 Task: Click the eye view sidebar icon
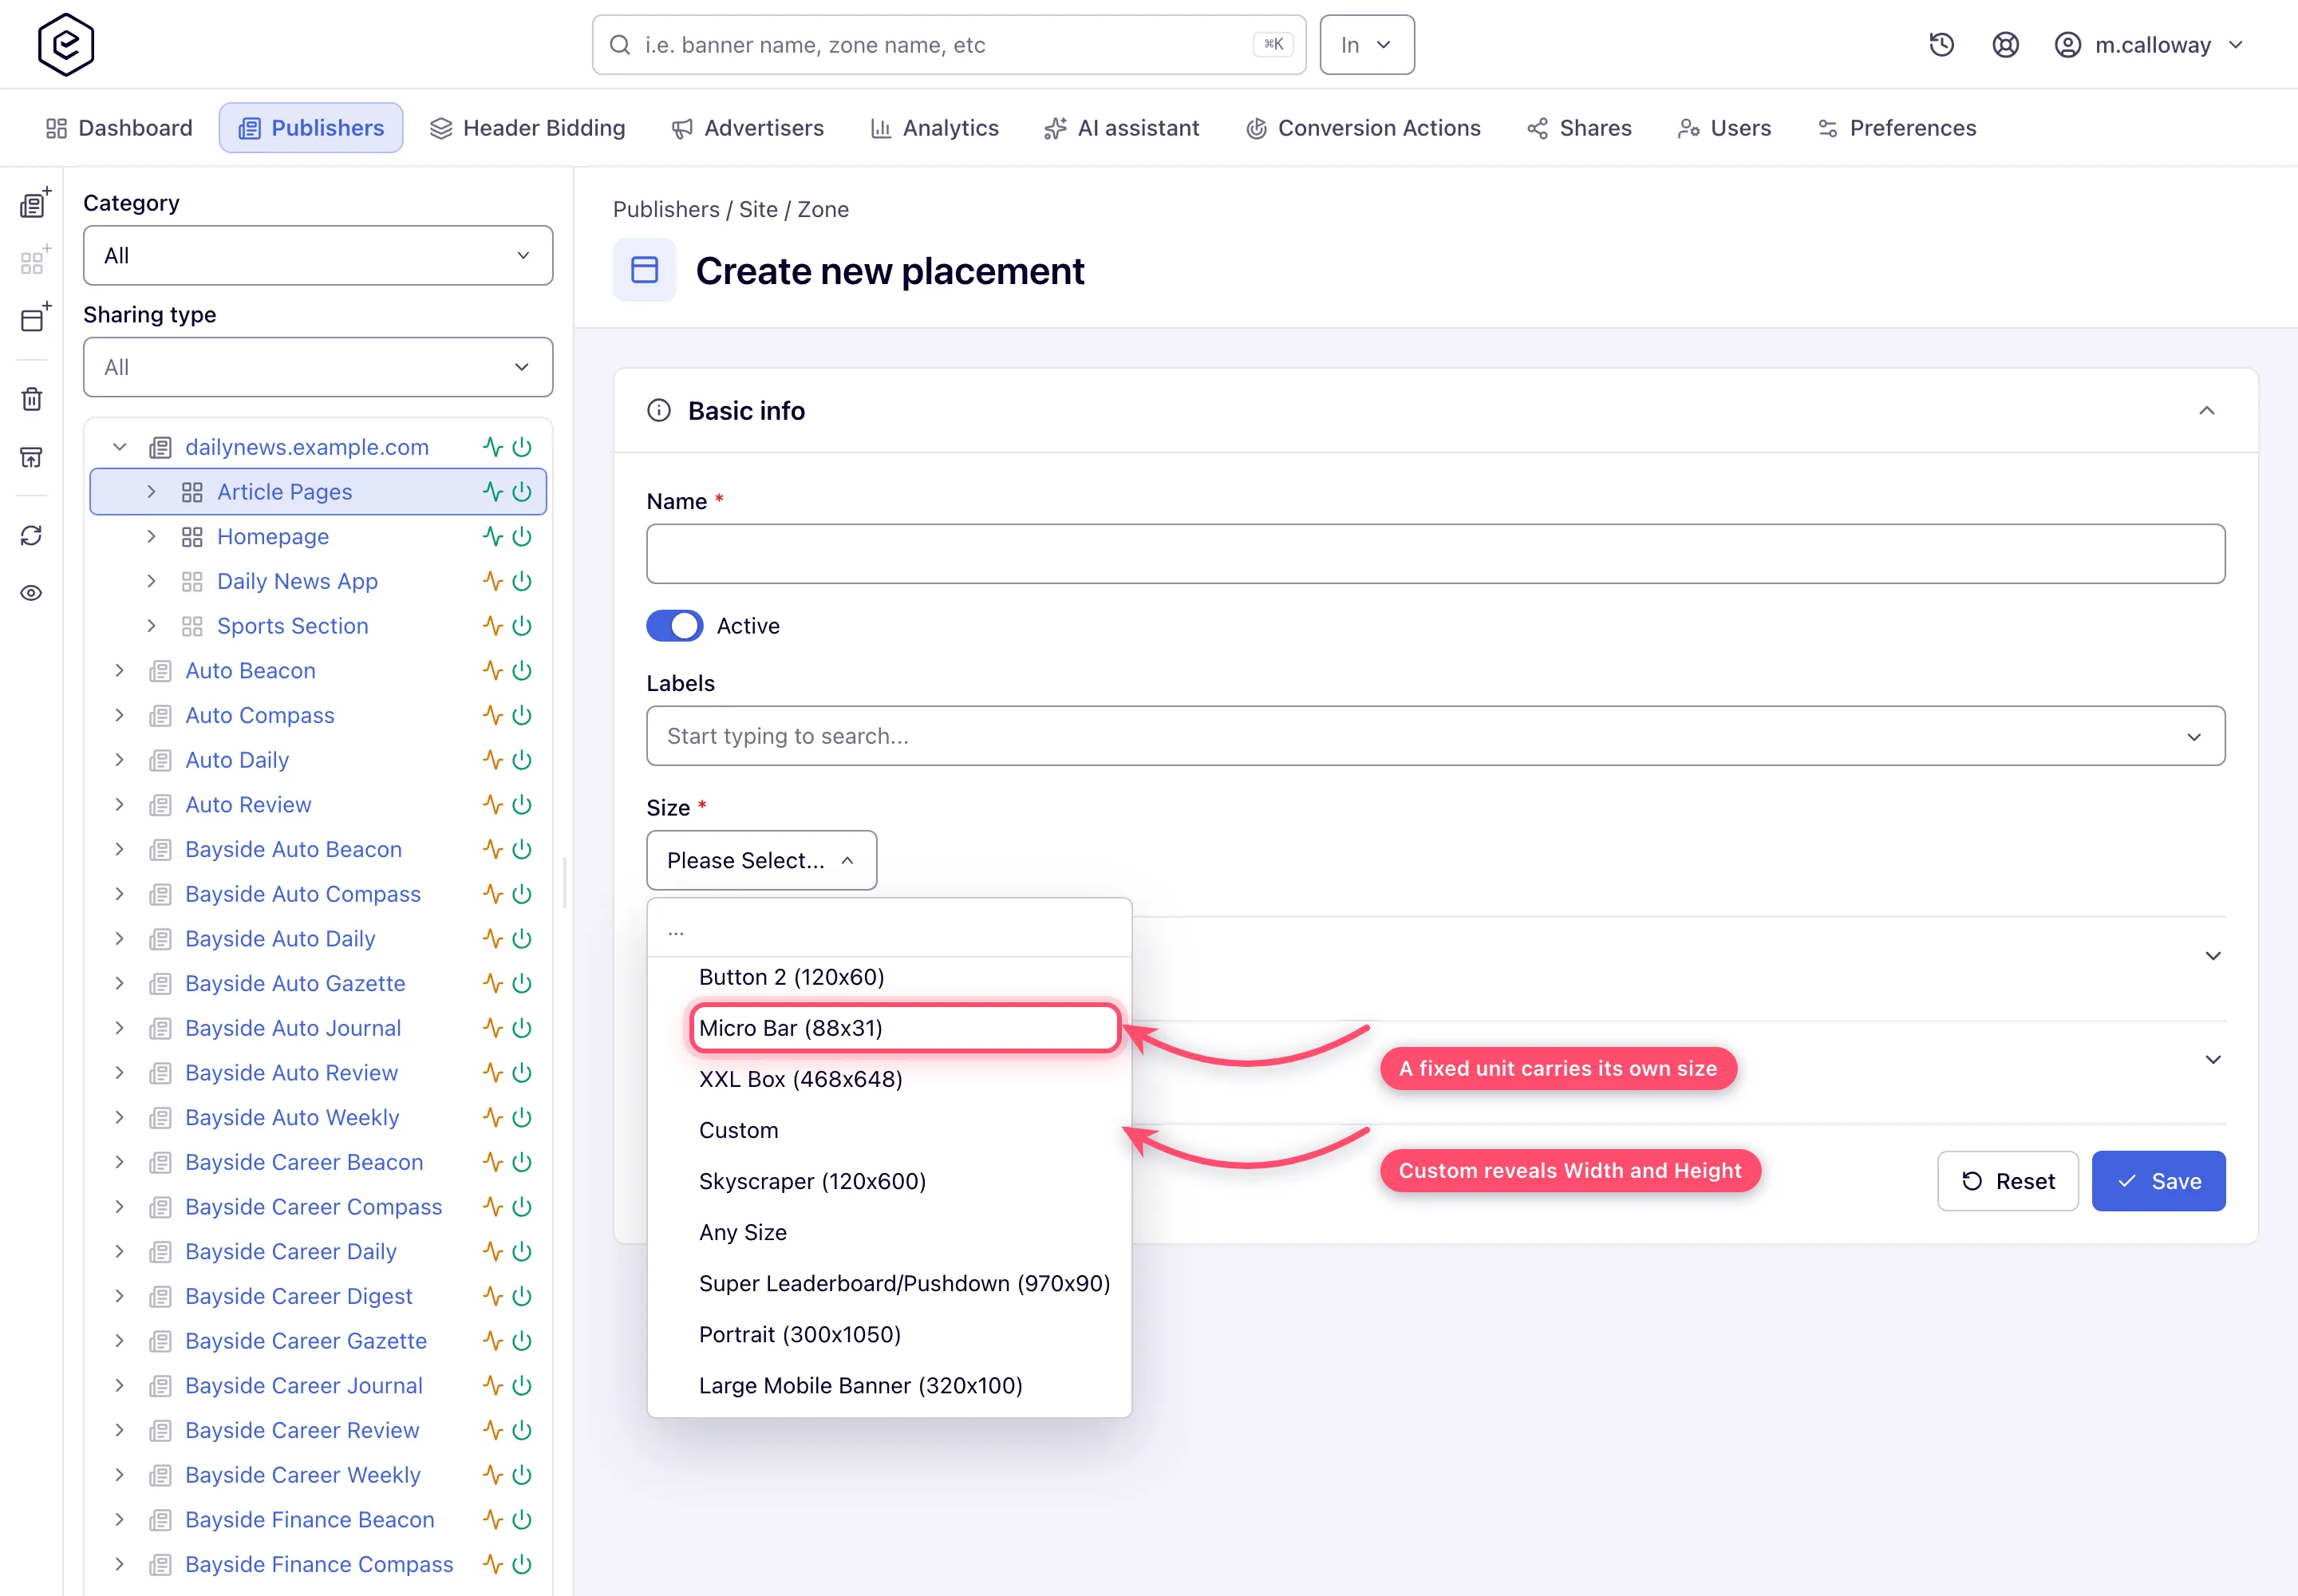click(32, 593)
